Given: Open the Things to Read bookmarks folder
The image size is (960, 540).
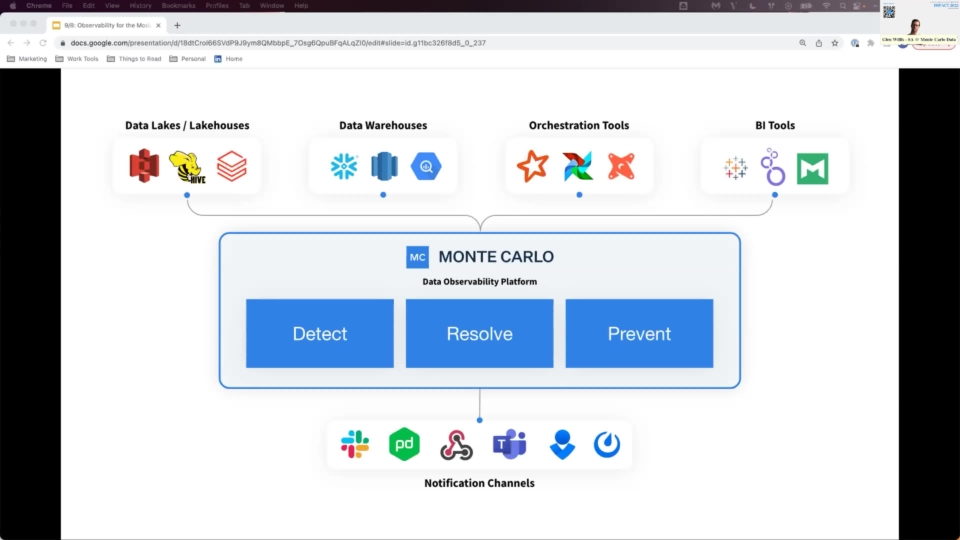Looking at the screenshot, I should coord(134,59).
